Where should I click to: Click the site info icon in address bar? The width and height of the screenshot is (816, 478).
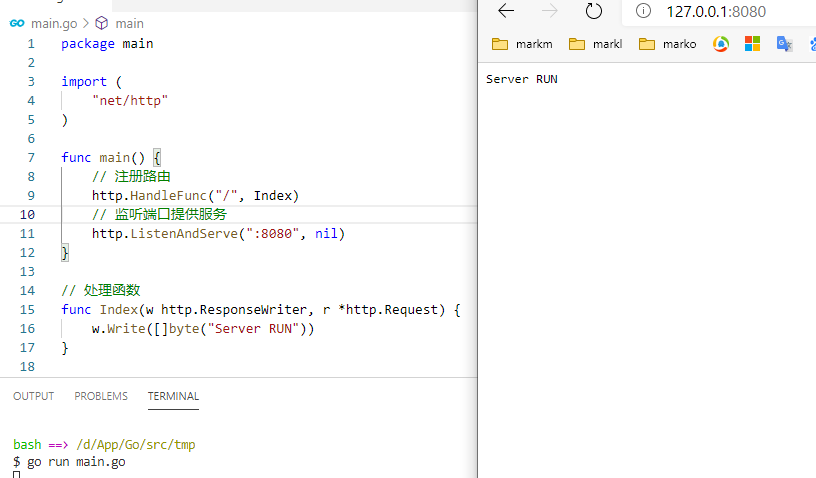pyautogui.click(x=644, y=11)
